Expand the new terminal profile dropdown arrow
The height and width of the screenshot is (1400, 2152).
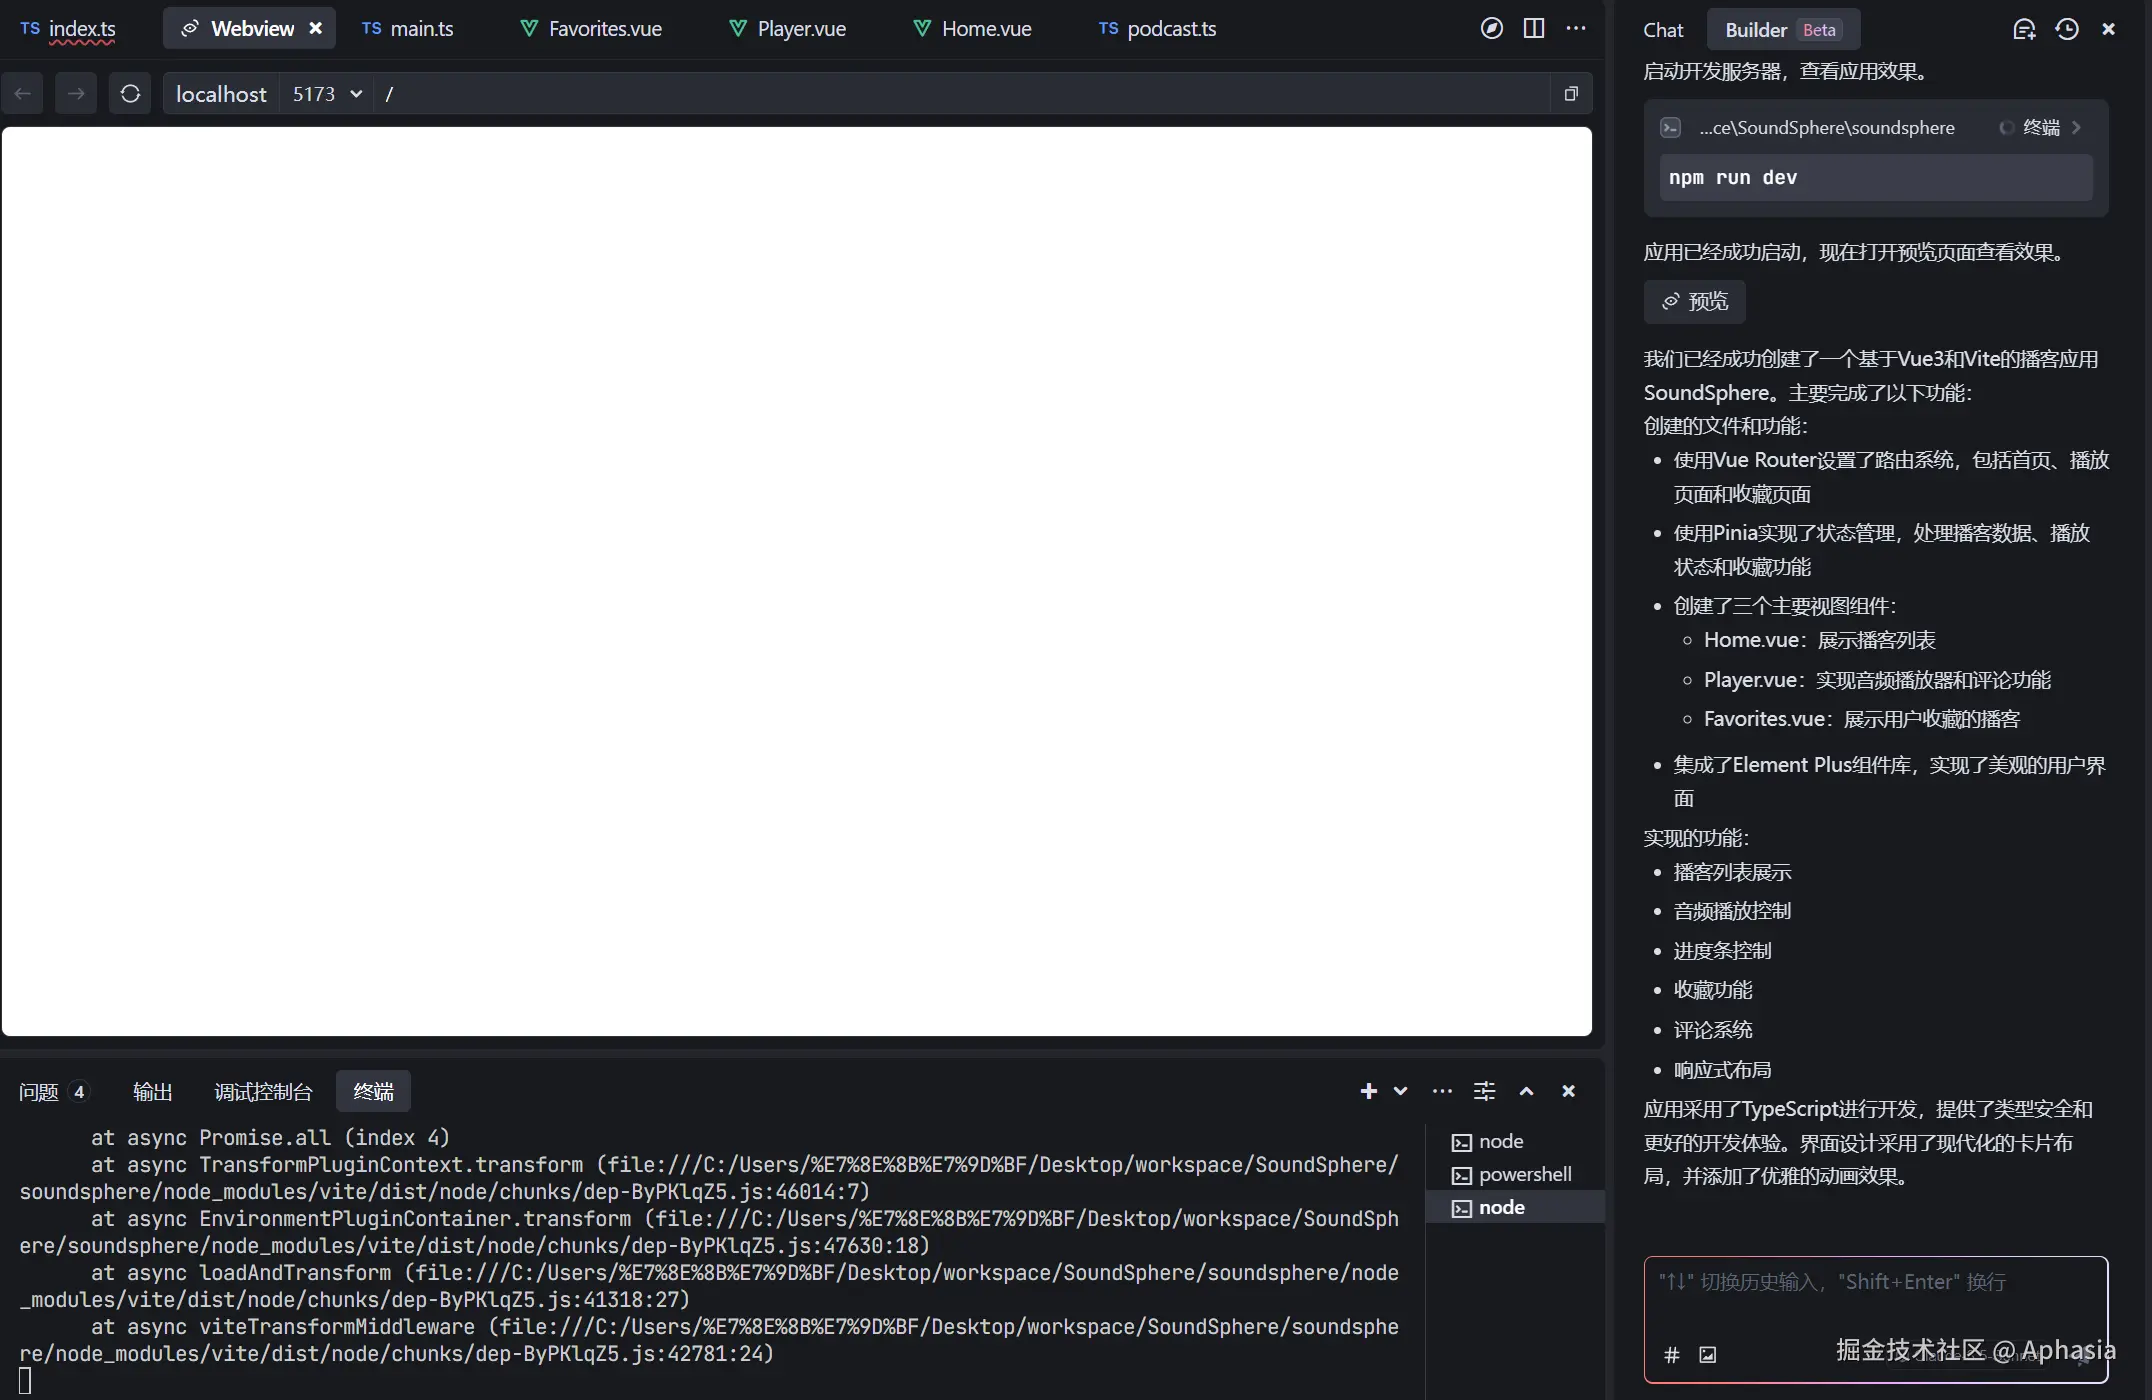[x=1400, y=1091]
